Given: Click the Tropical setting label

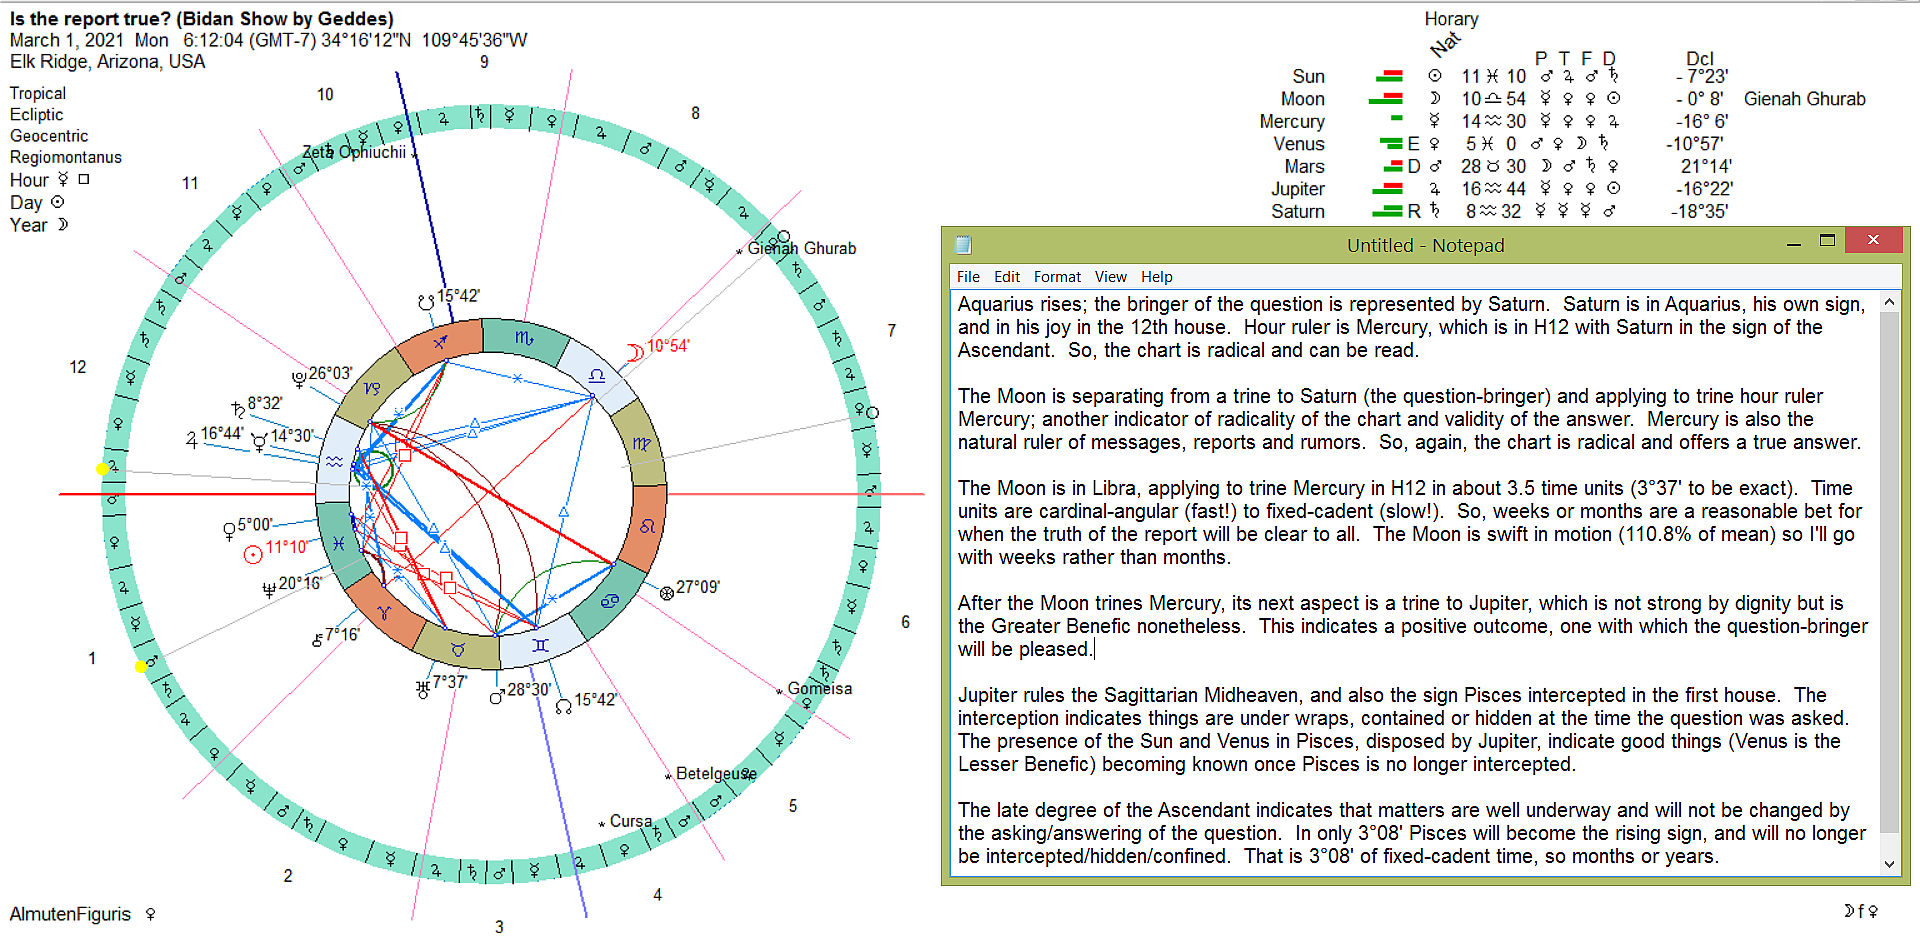Looking at the screenshot, I should tap(38, 93).
